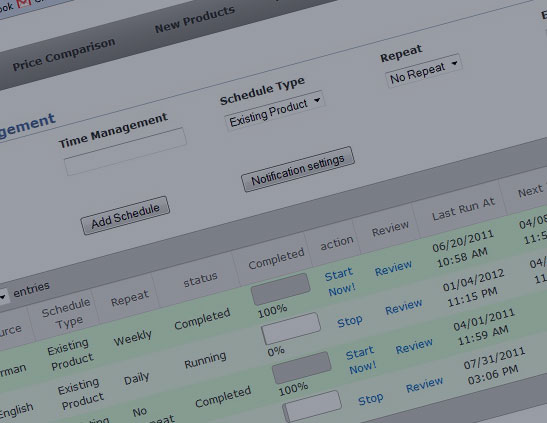Sort by Repeat column header
This screenshot has height=423, width=547.
[130, 298]
